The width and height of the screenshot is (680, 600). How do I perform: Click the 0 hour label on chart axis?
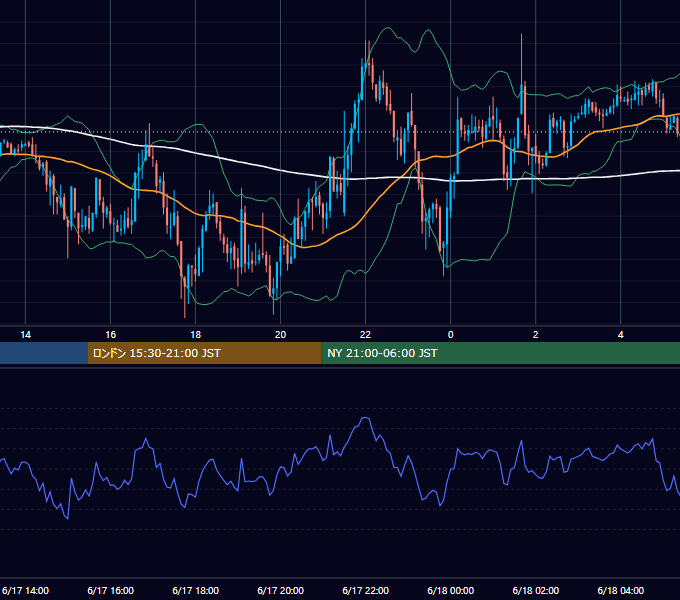tap(451, 335)
